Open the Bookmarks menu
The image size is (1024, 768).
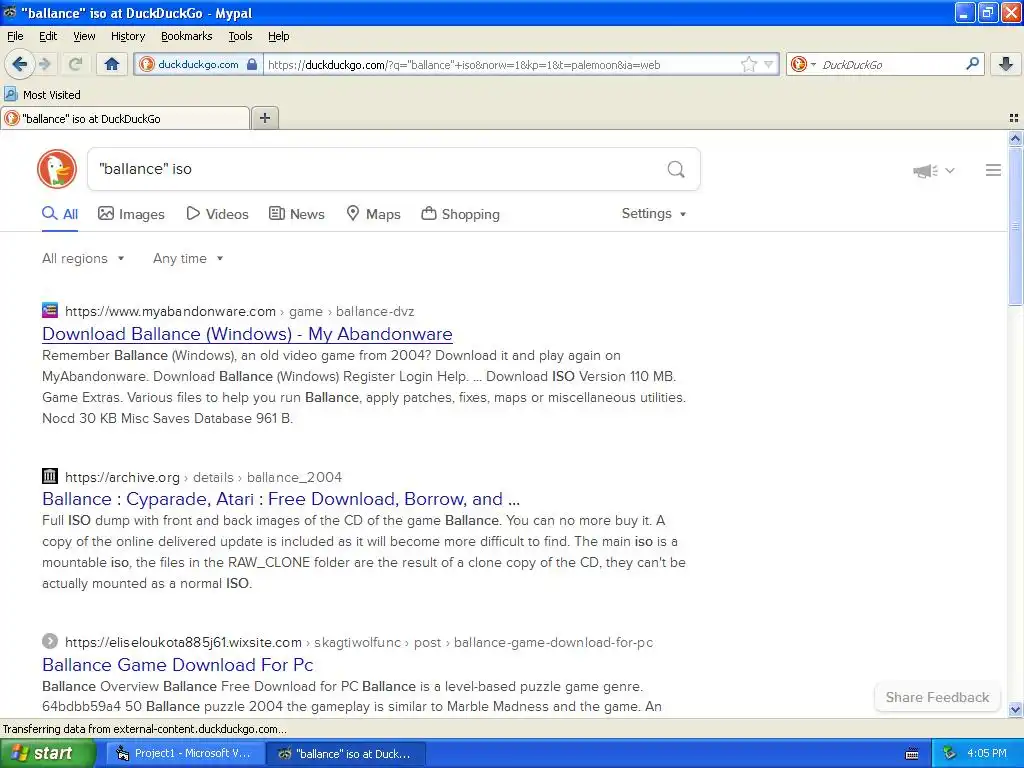coord(186,36)
